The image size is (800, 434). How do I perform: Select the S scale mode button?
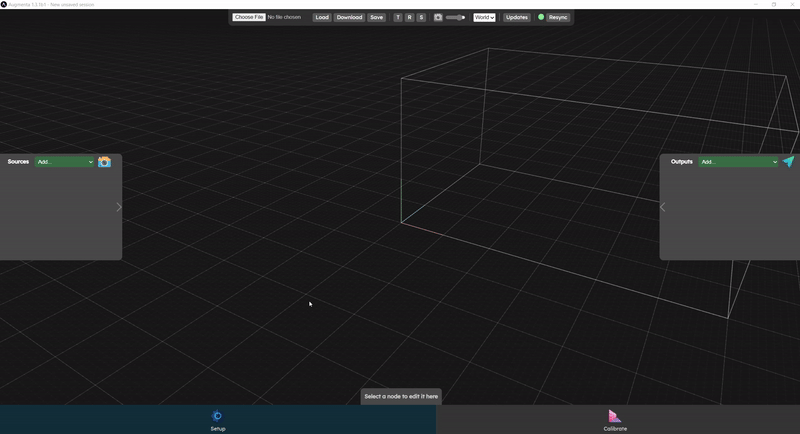point(421,17)
